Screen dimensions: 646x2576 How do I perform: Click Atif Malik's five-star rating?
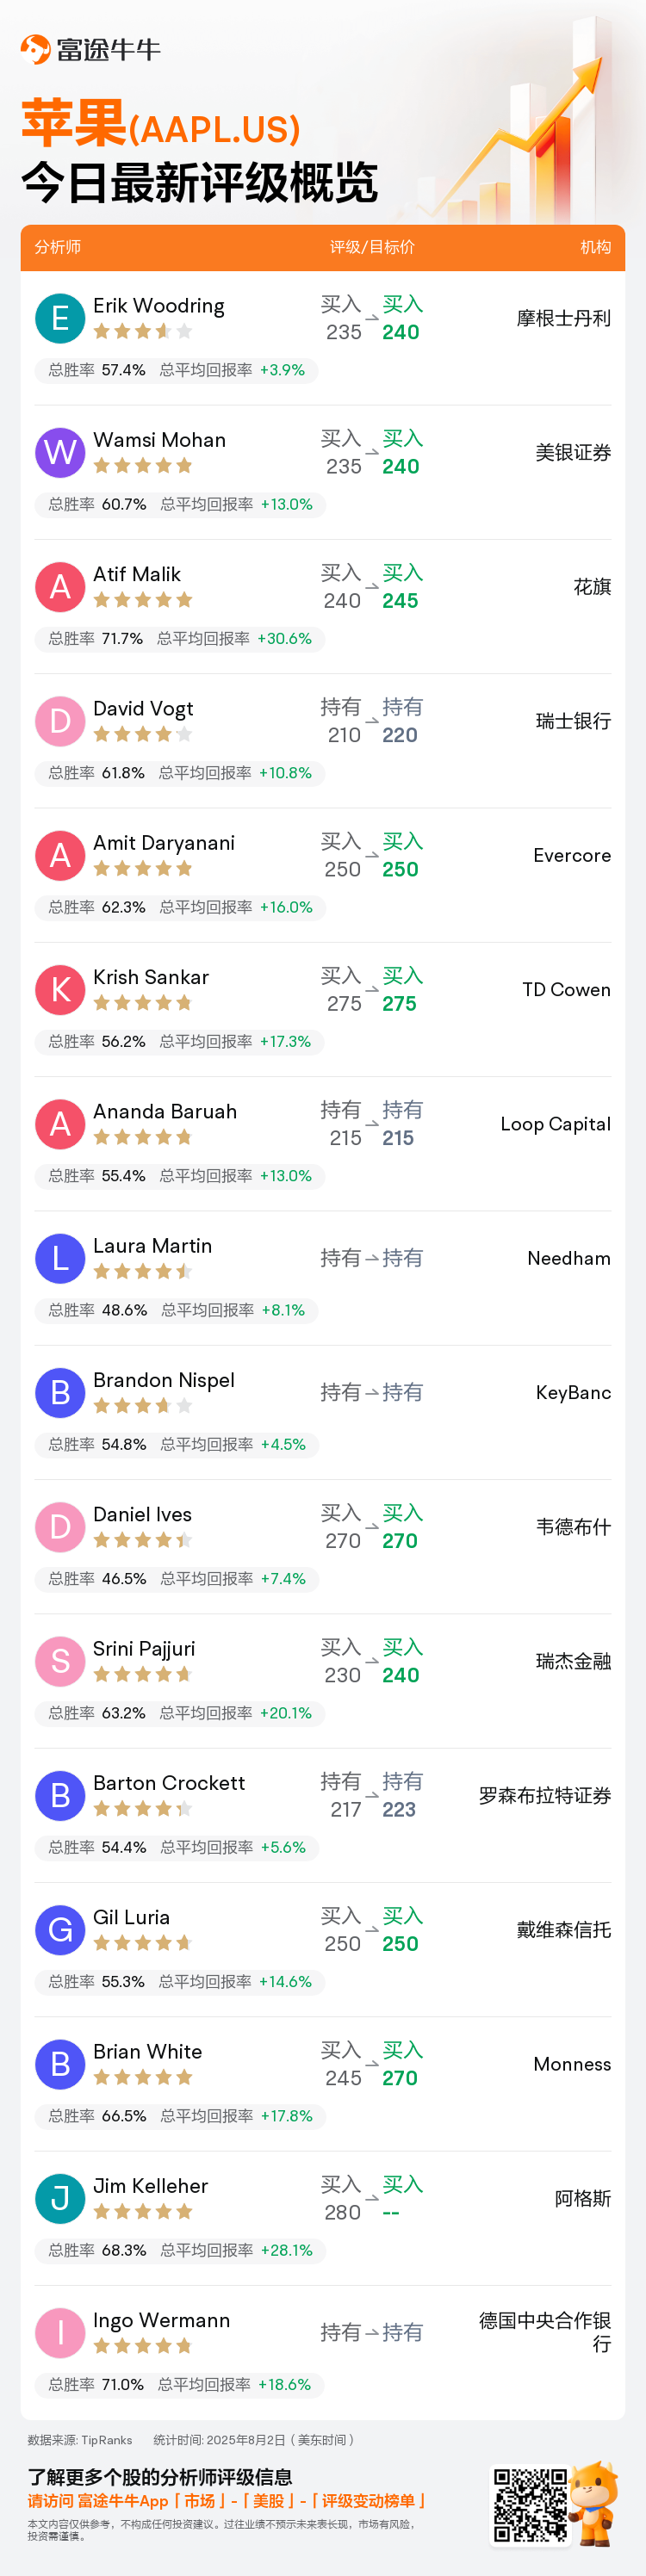[143, 600]
